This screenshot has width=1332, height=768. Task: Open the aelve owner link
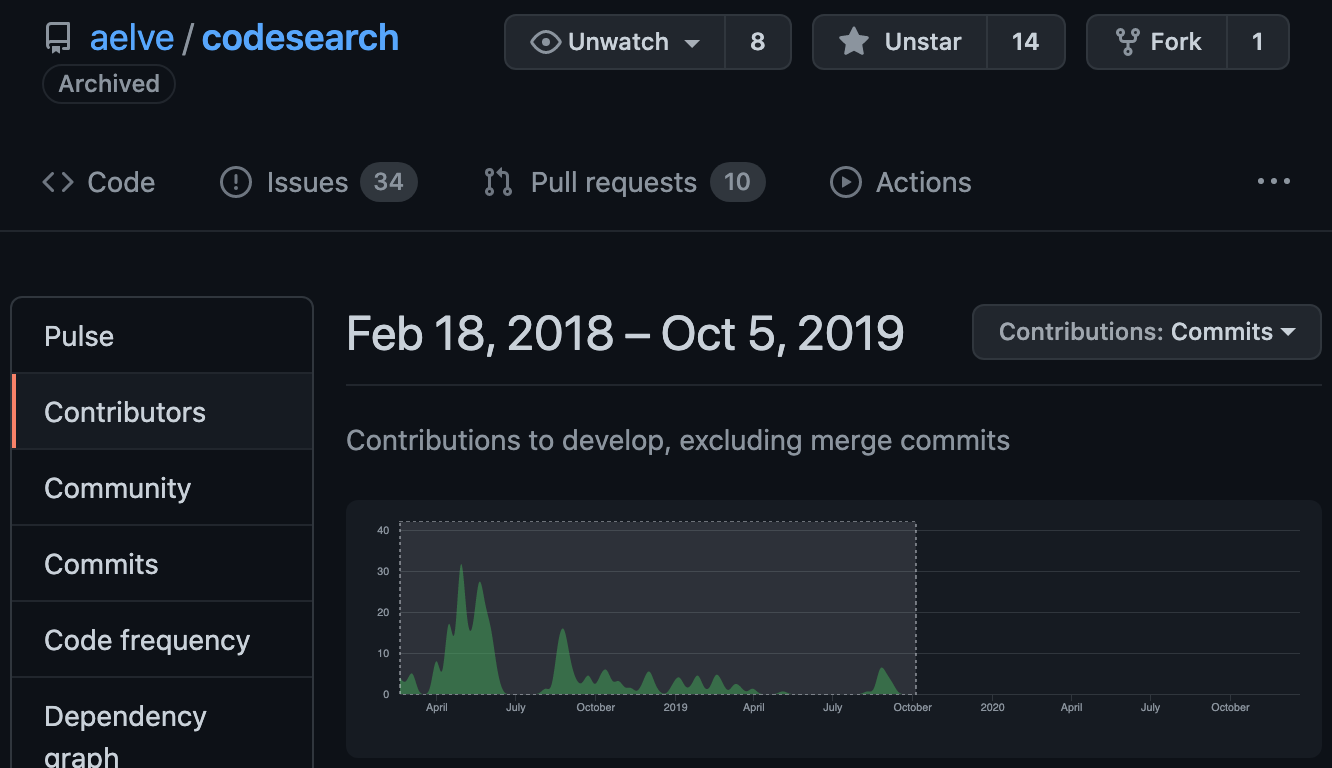[x=132, y=38]
